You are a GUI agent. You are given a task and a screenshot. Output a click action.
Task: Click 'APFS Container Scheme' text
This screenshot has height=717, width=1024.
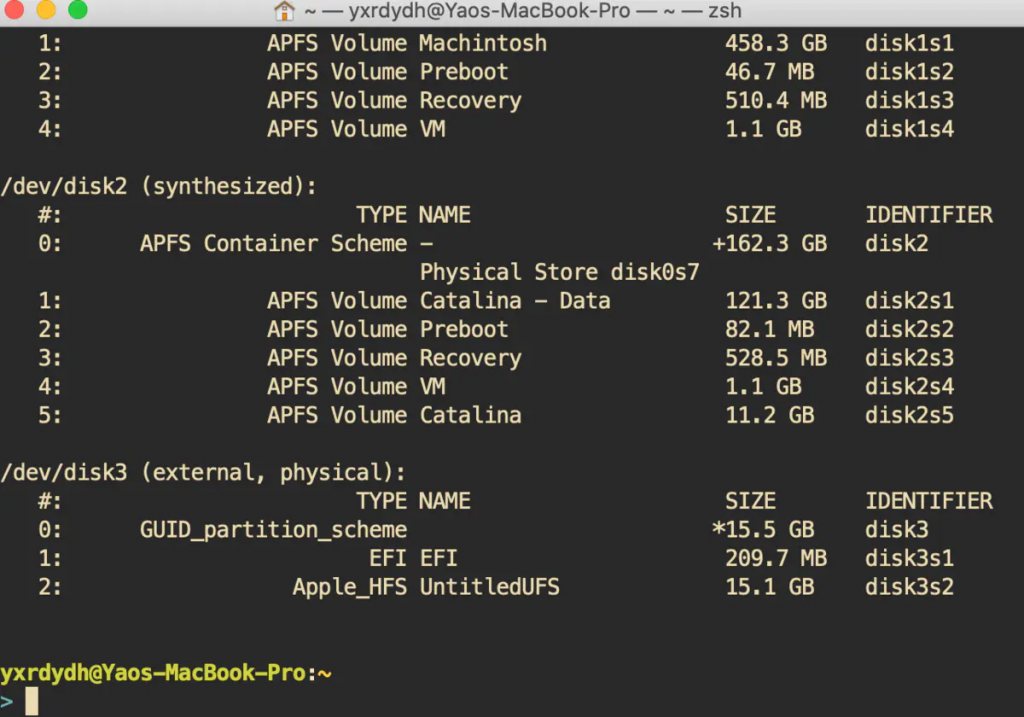(x=273, y=244)
